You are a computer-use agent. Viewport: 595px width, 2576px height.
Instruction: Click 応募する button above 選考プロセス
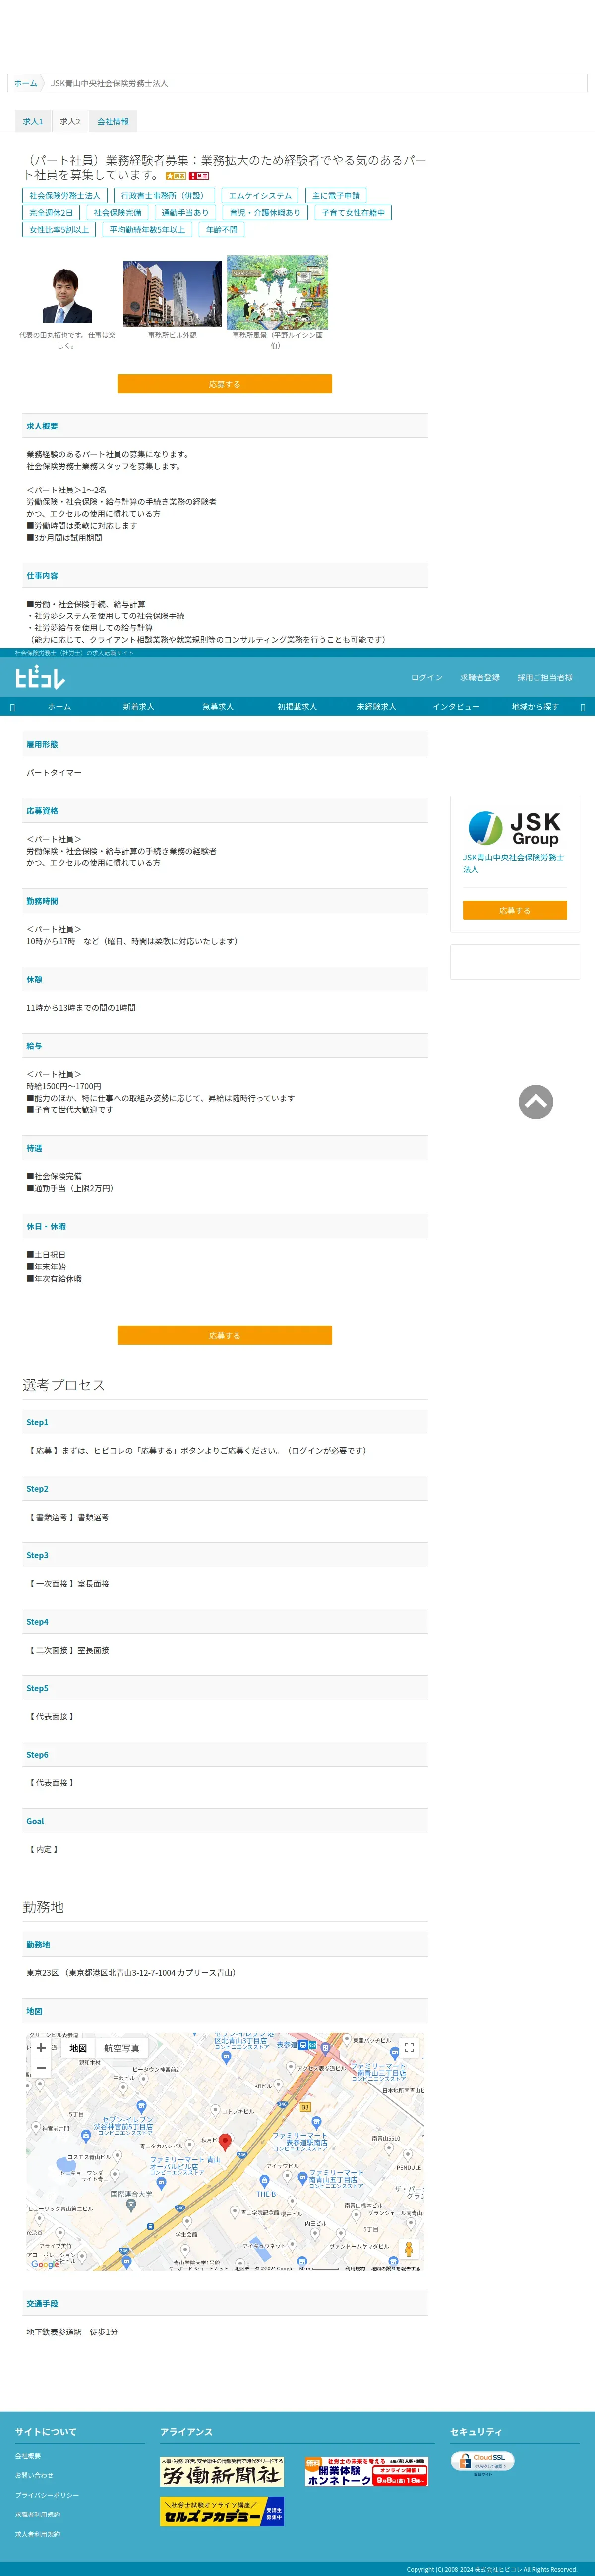coord(225,1335)
